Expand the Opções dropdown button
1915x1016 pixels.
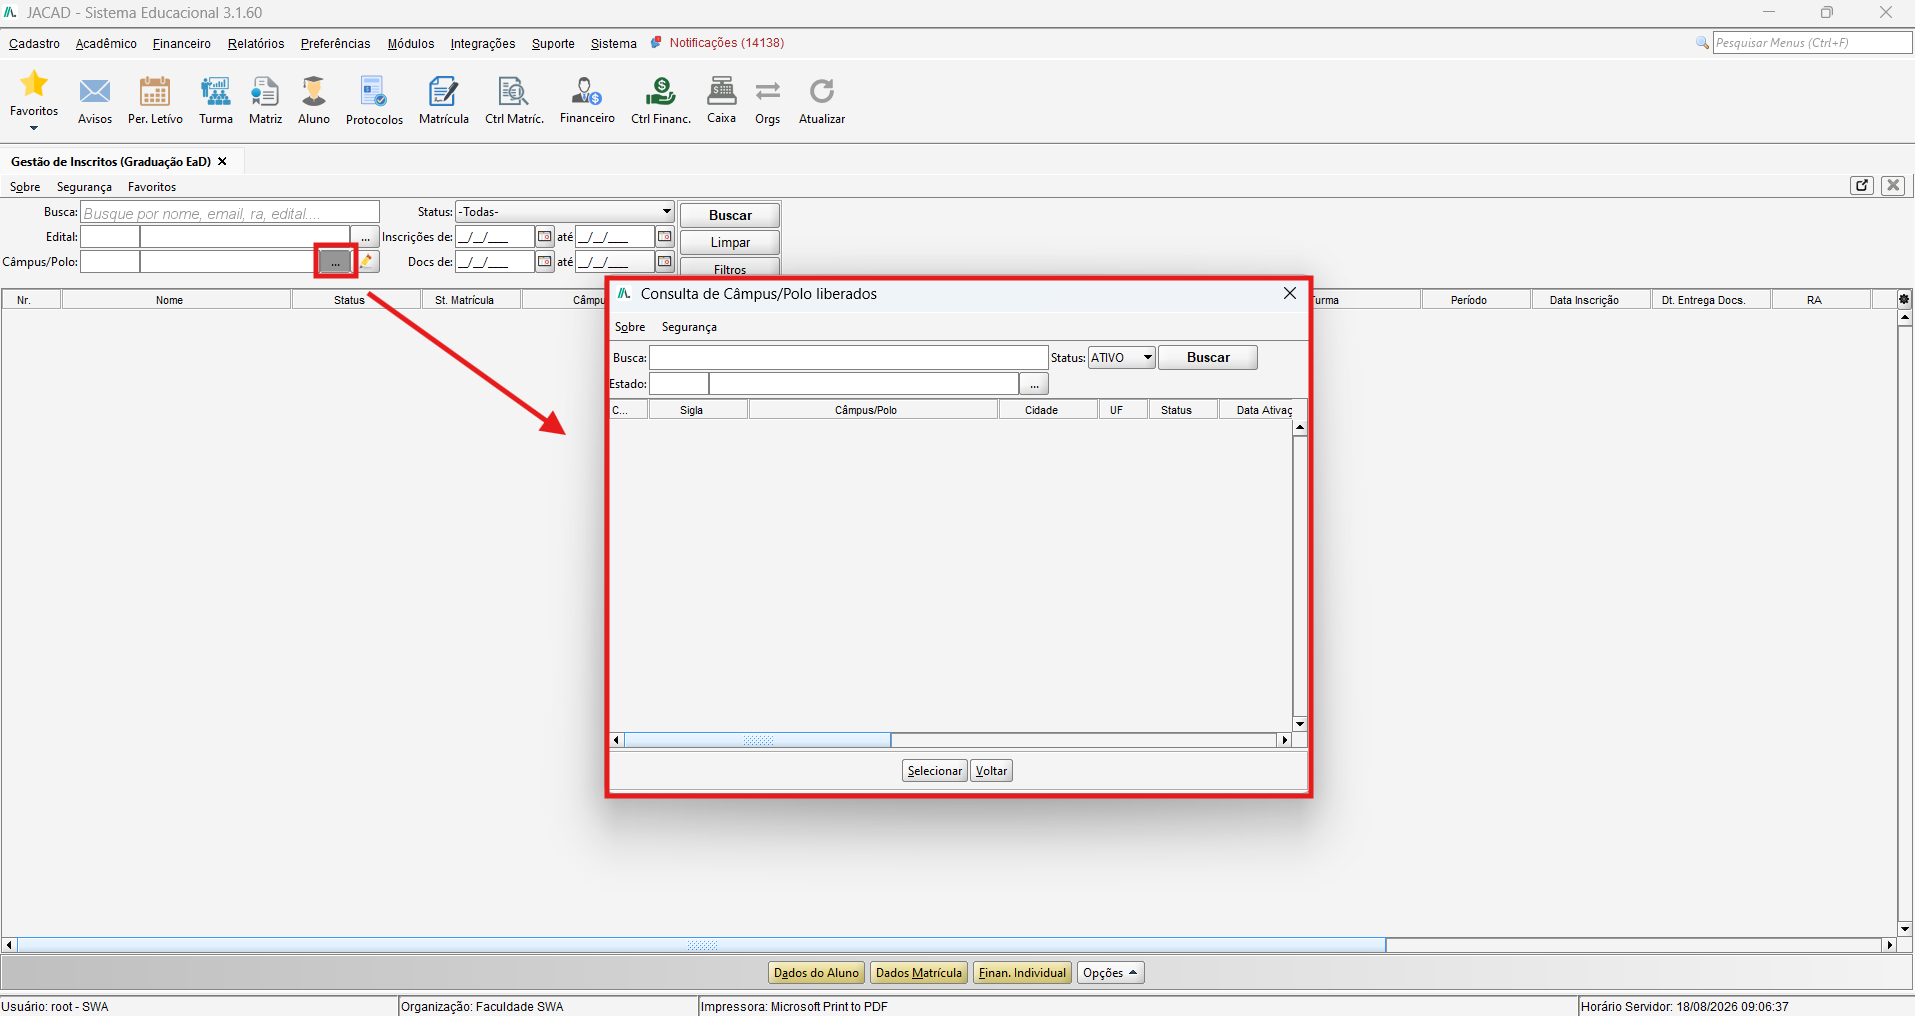[1110, 973]
